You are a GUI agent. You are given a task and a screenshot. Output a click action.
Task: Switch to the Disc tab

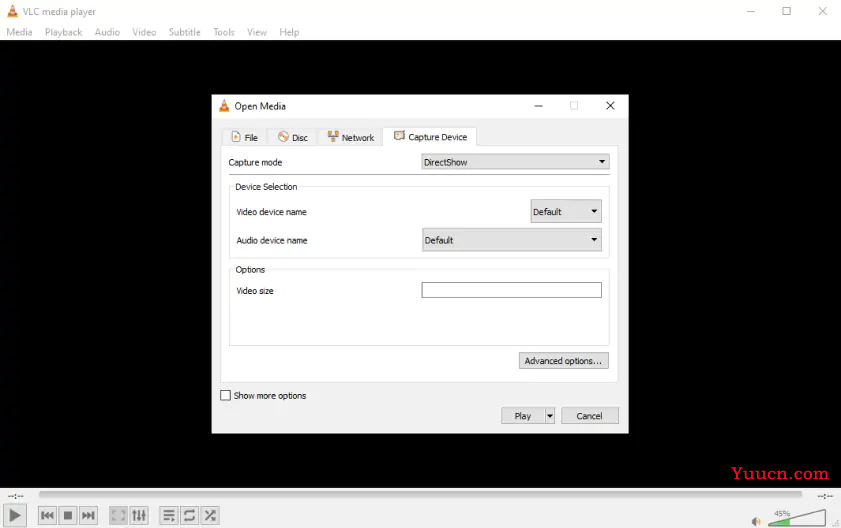pos(293,137)
